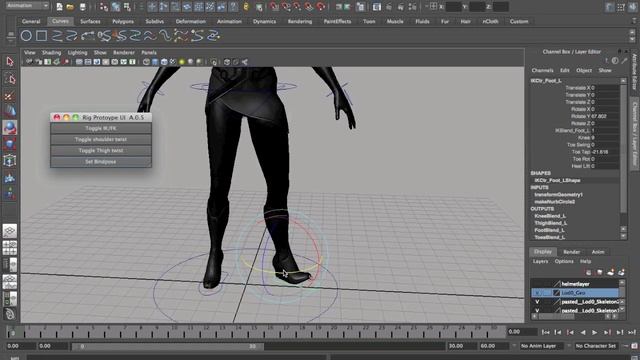Go to start of playback range
Image resolution: width=640 pixels, height=360 pixels.
pos(546,332)
